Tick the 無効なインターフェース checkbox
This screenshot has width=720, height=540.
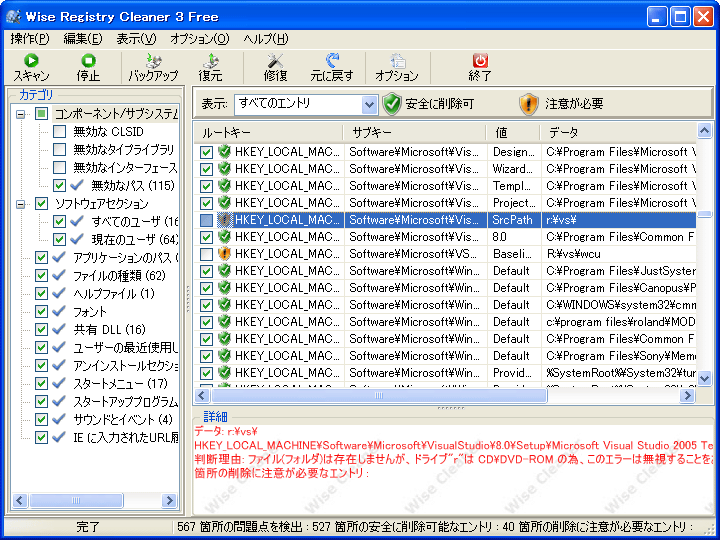click(59, 167)
